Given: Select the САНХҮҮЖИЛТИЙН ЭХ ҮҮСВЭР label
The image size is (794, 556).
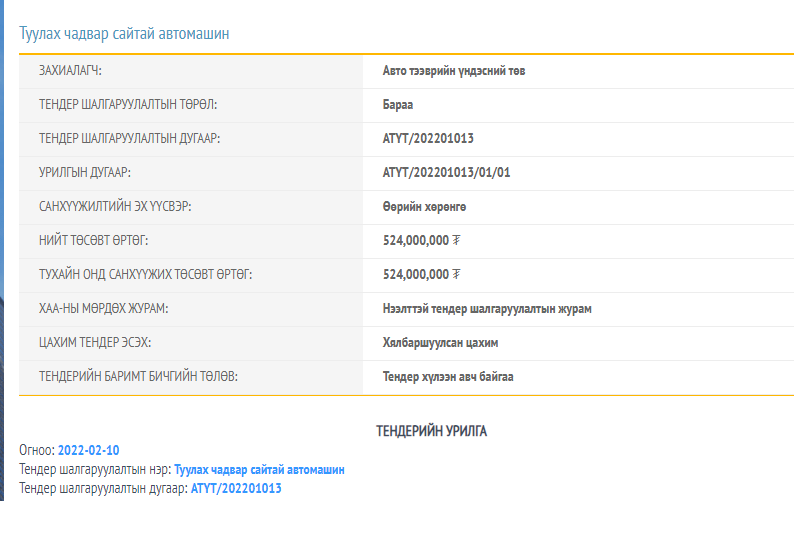Looking at the screenshot, I should pyautogui.click(x=115, y=207).
